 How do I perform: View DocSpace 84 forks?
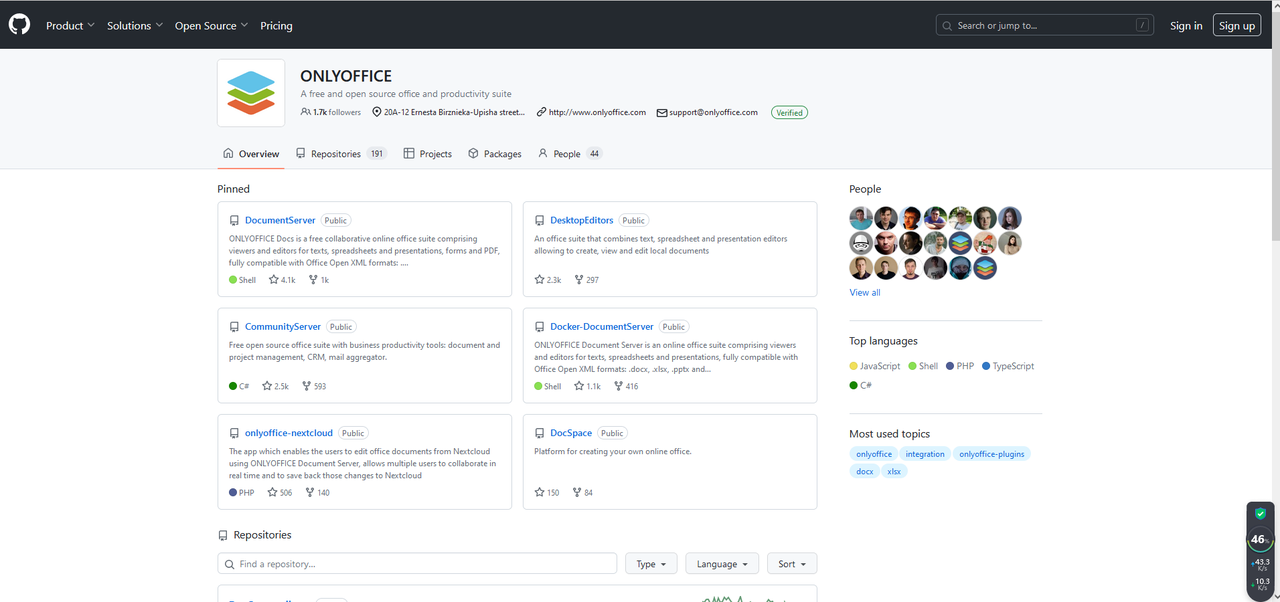[583, 493]
